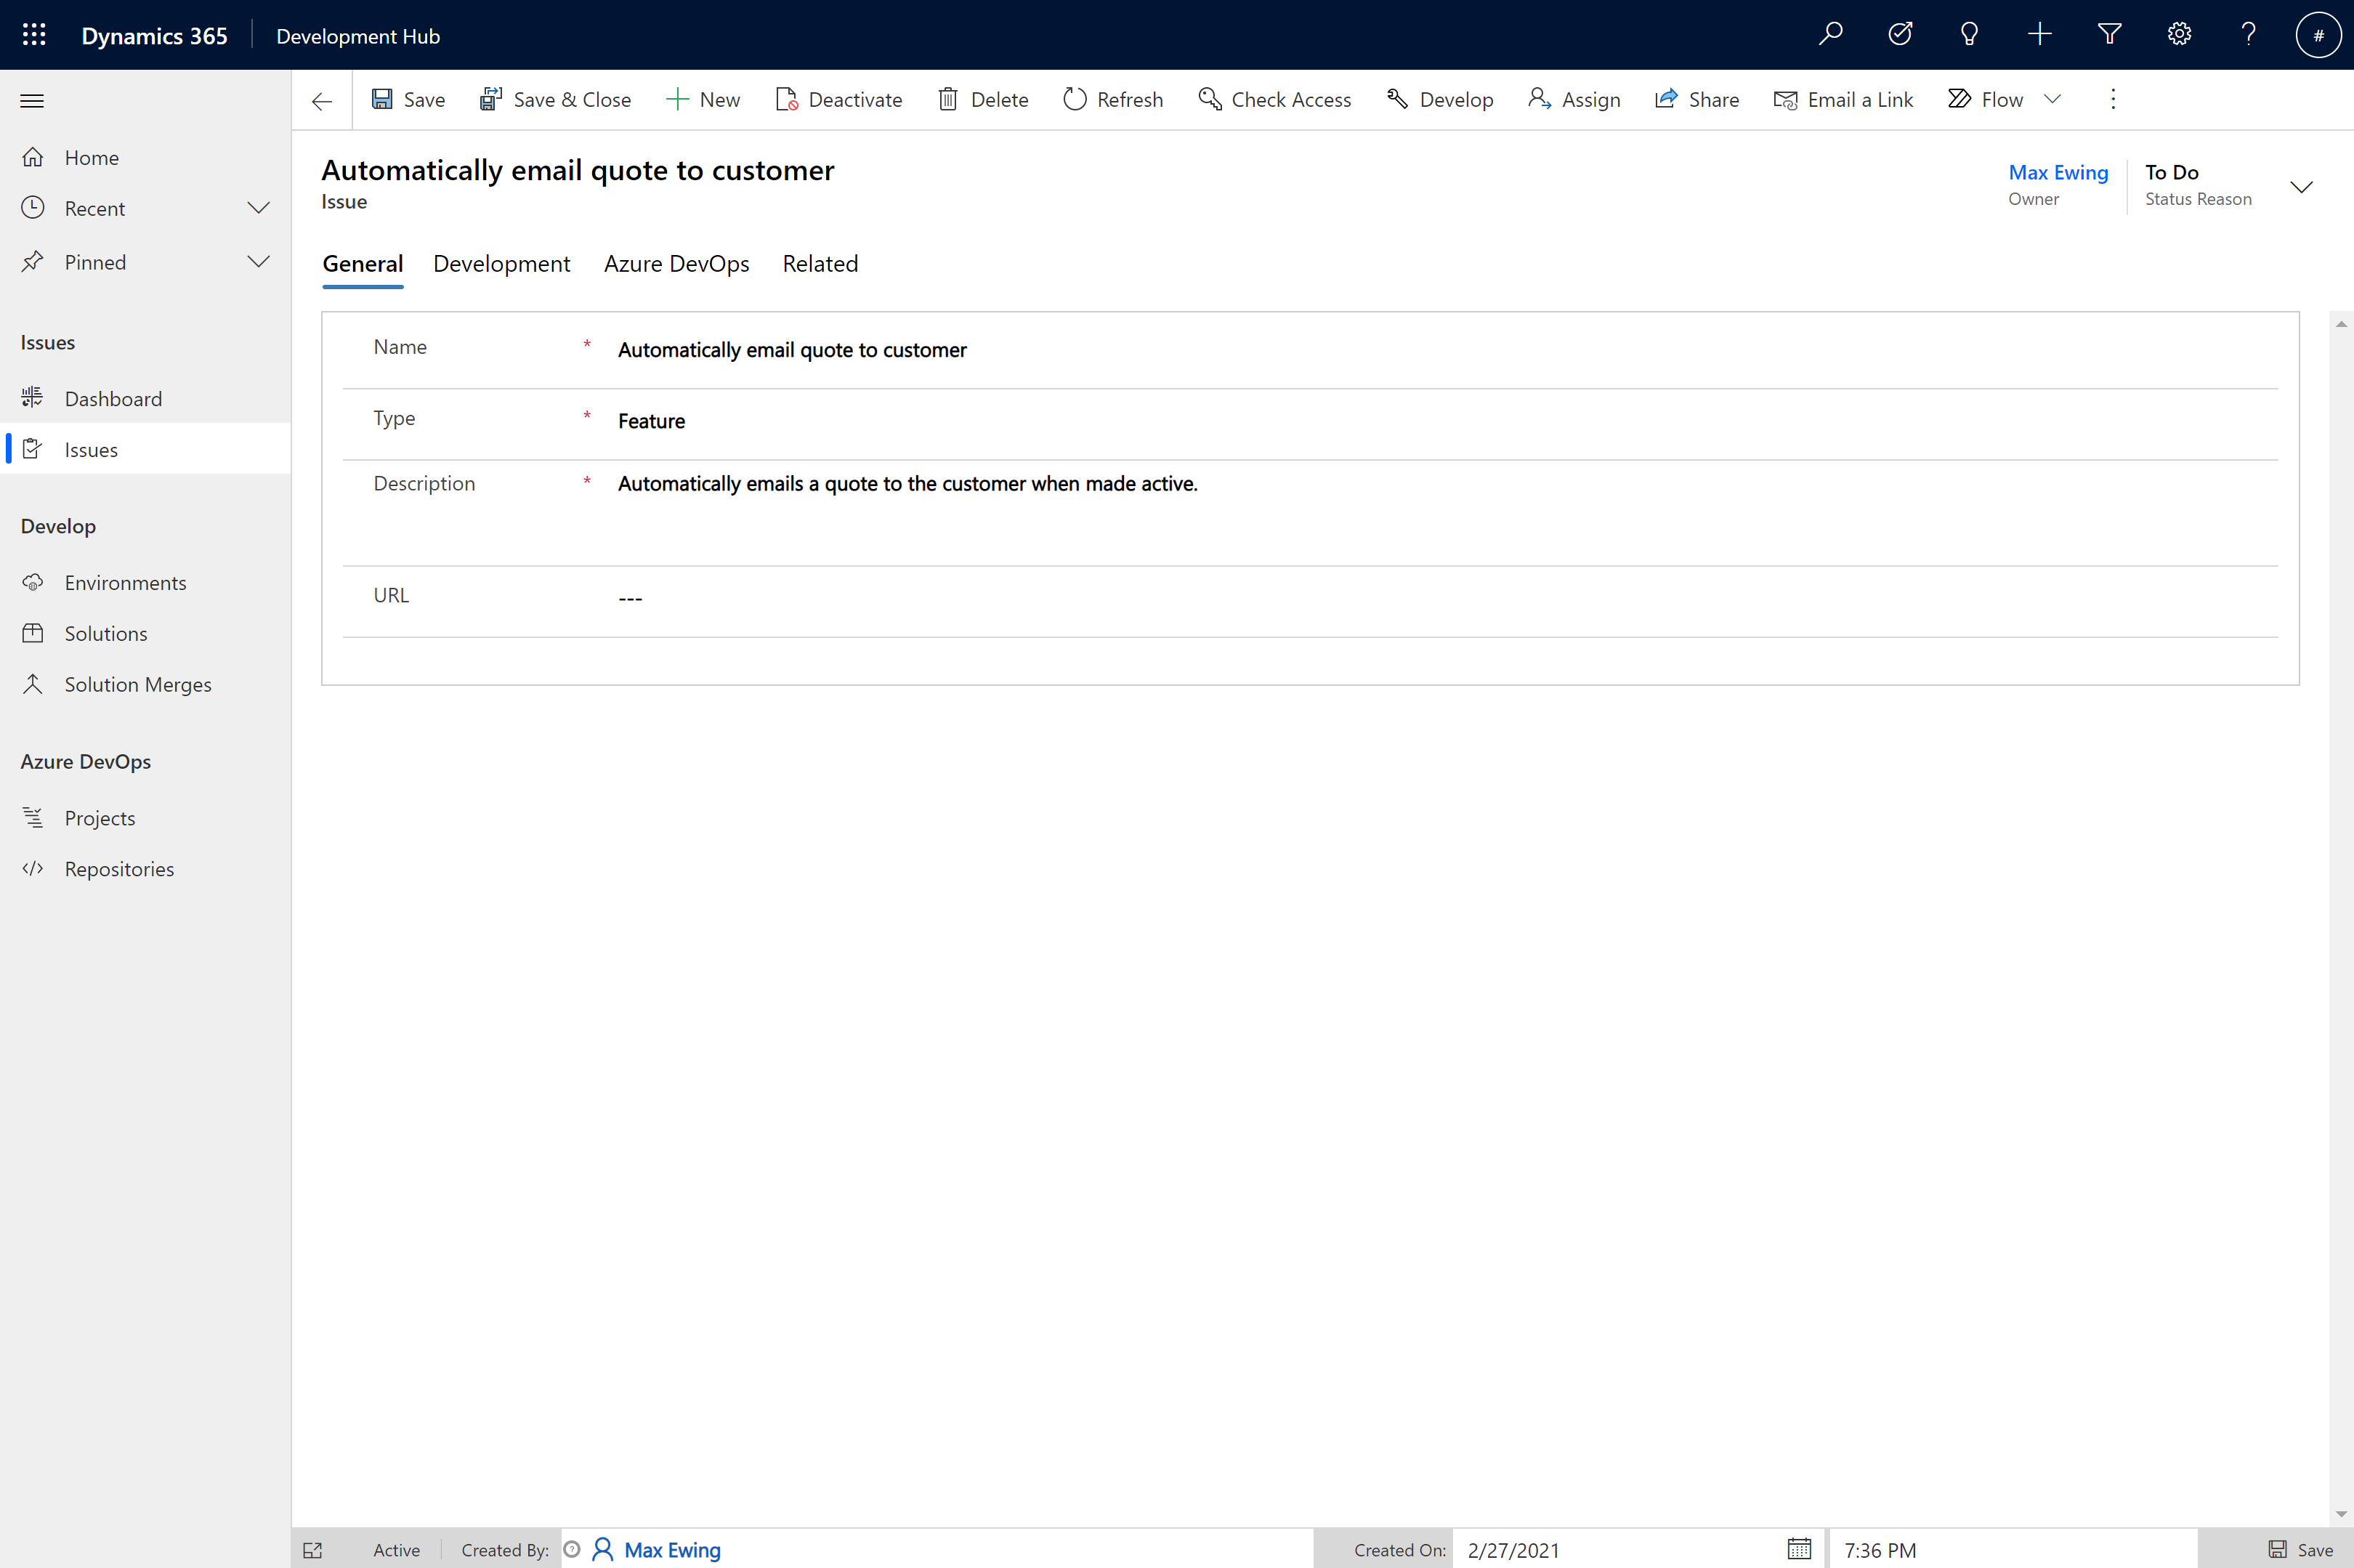The width and height of the screenshot is (2354, 1568).
Task: Click Dynamics 365 brand link
Action: click(154, 36)
